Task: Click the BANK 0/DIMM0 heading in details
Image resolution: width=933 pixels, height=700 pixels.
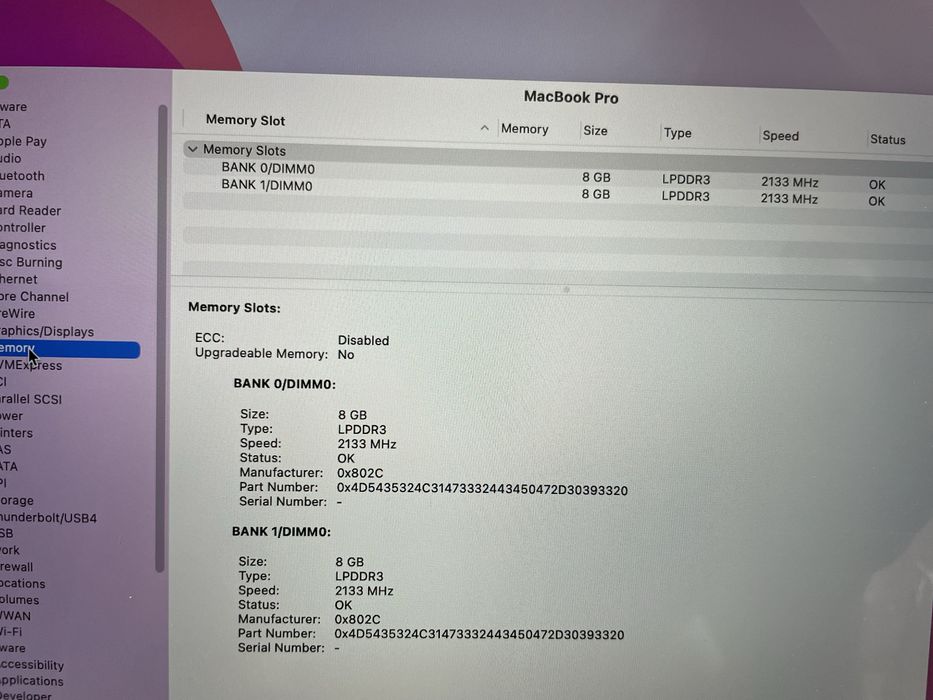Action: (284, 385)
